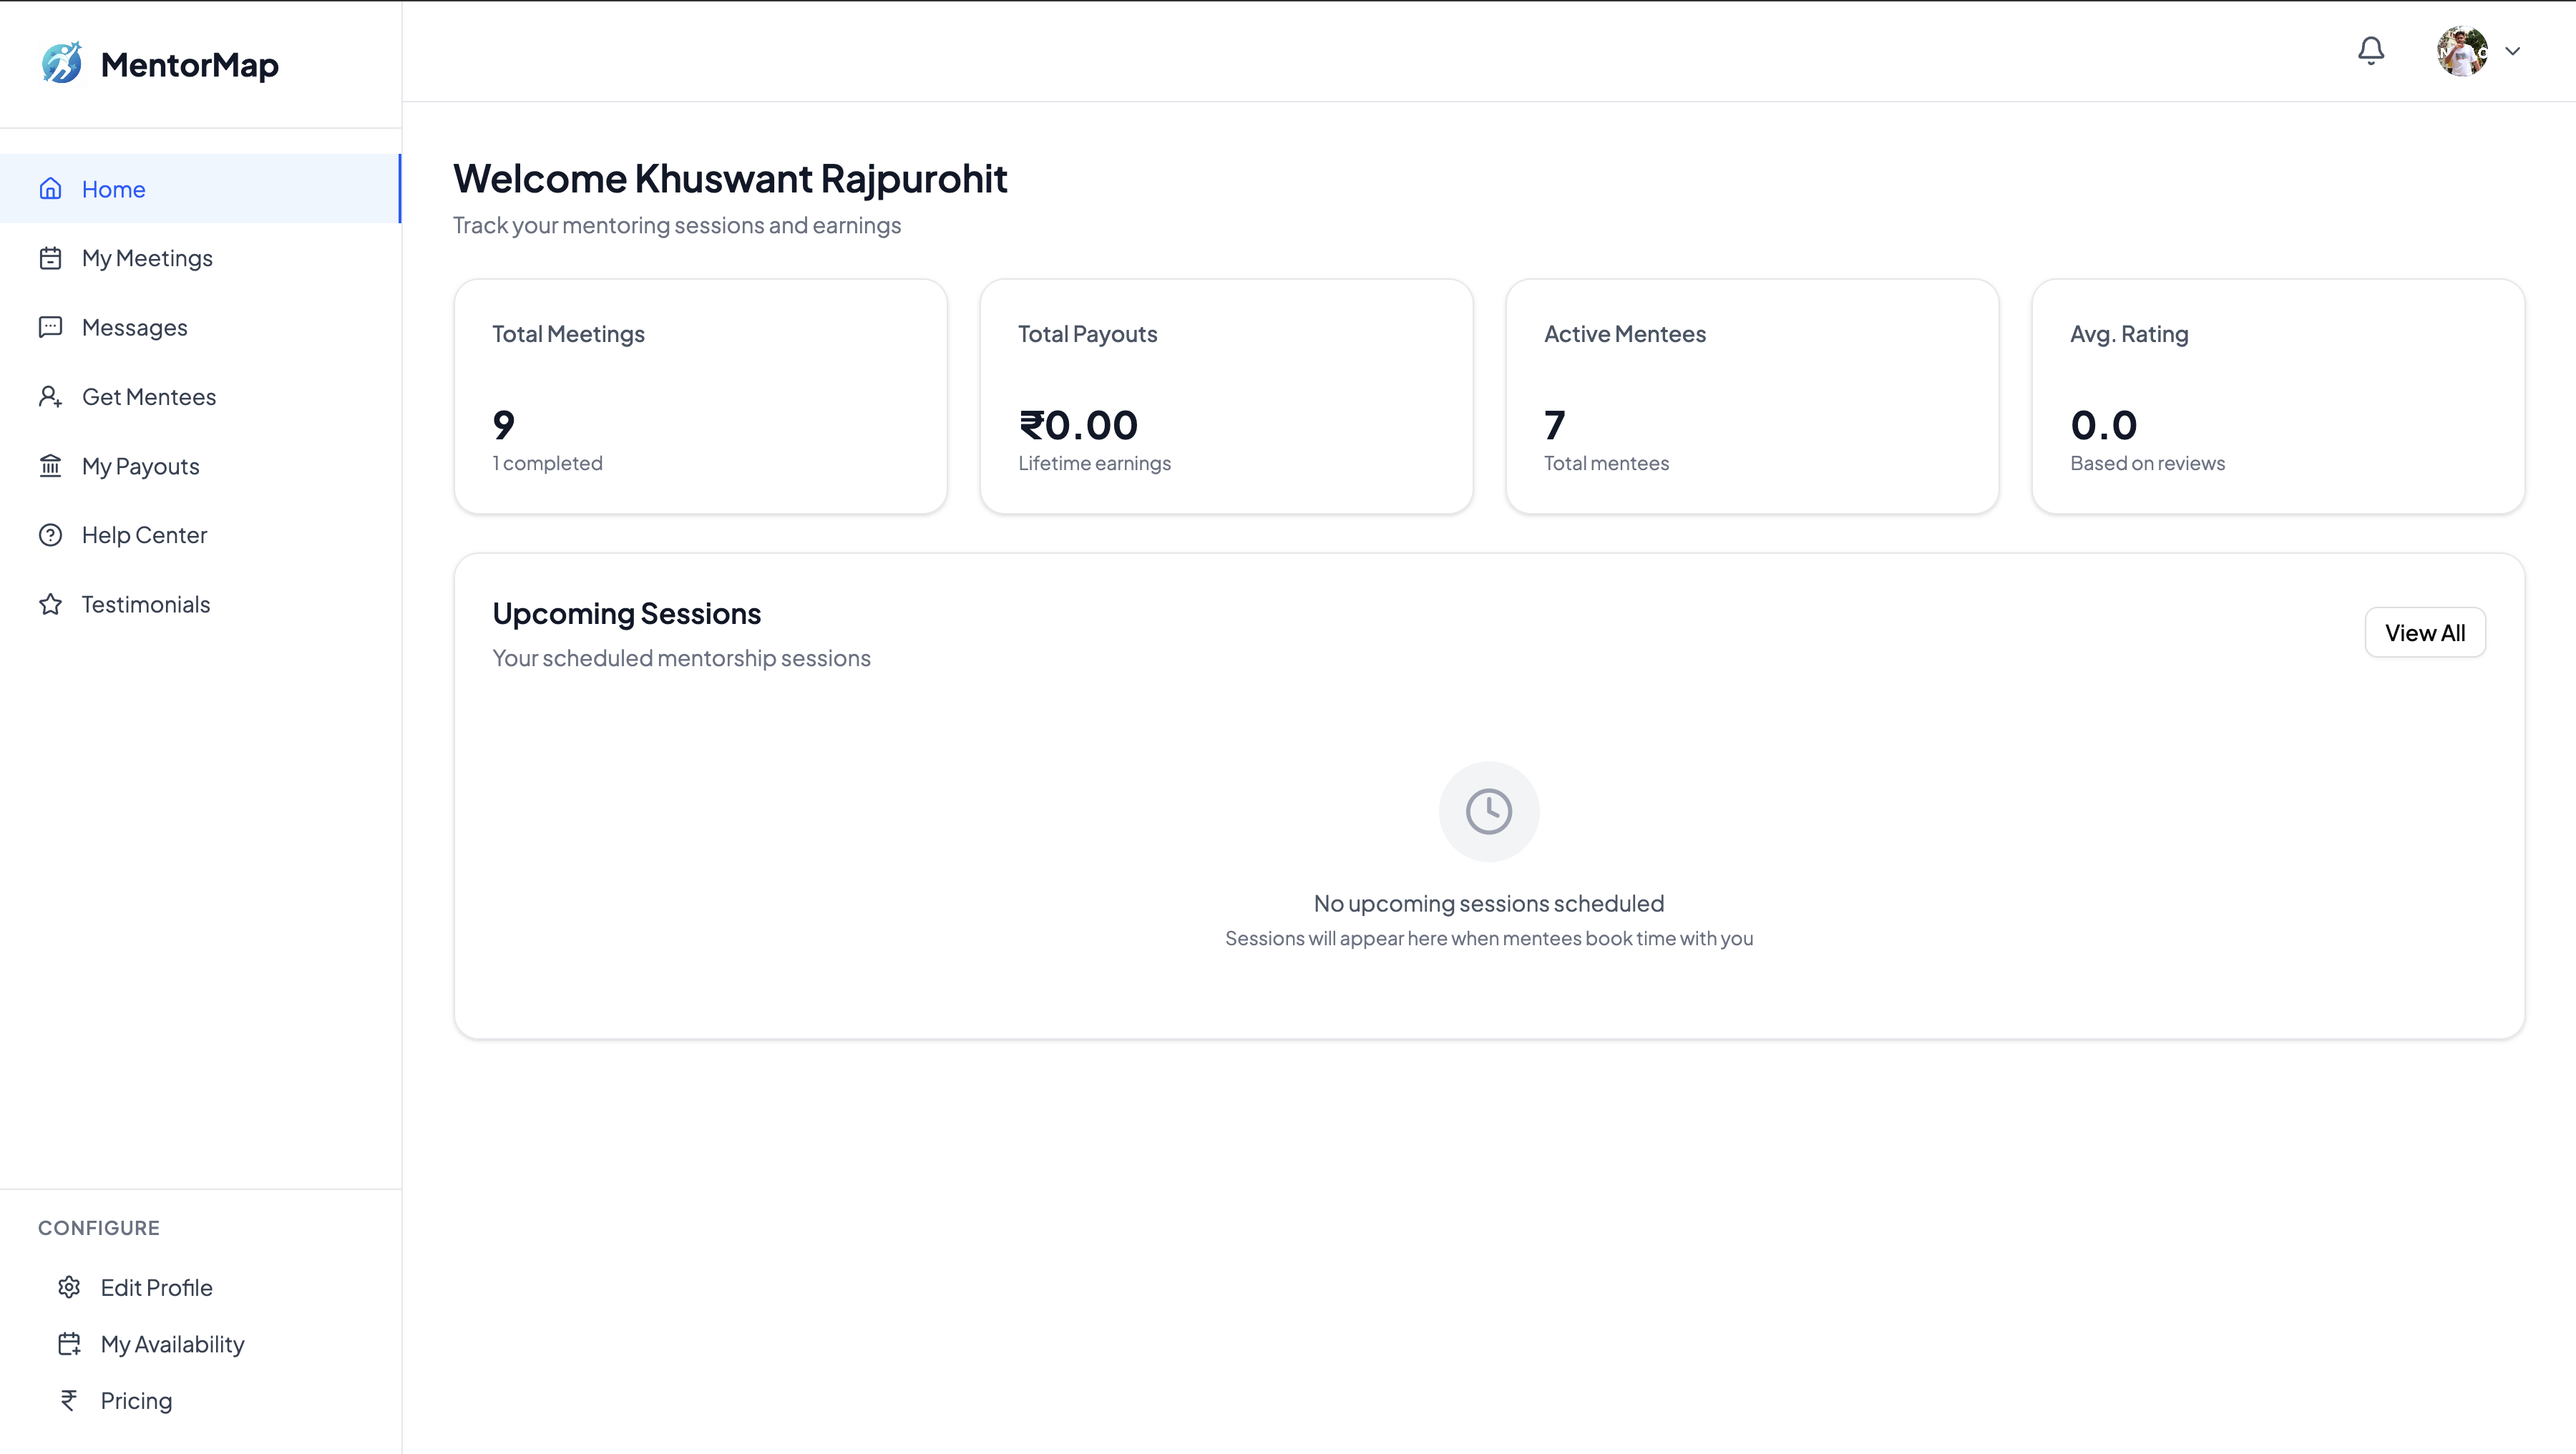Select the Testimonials star icon

pos(51,603)
